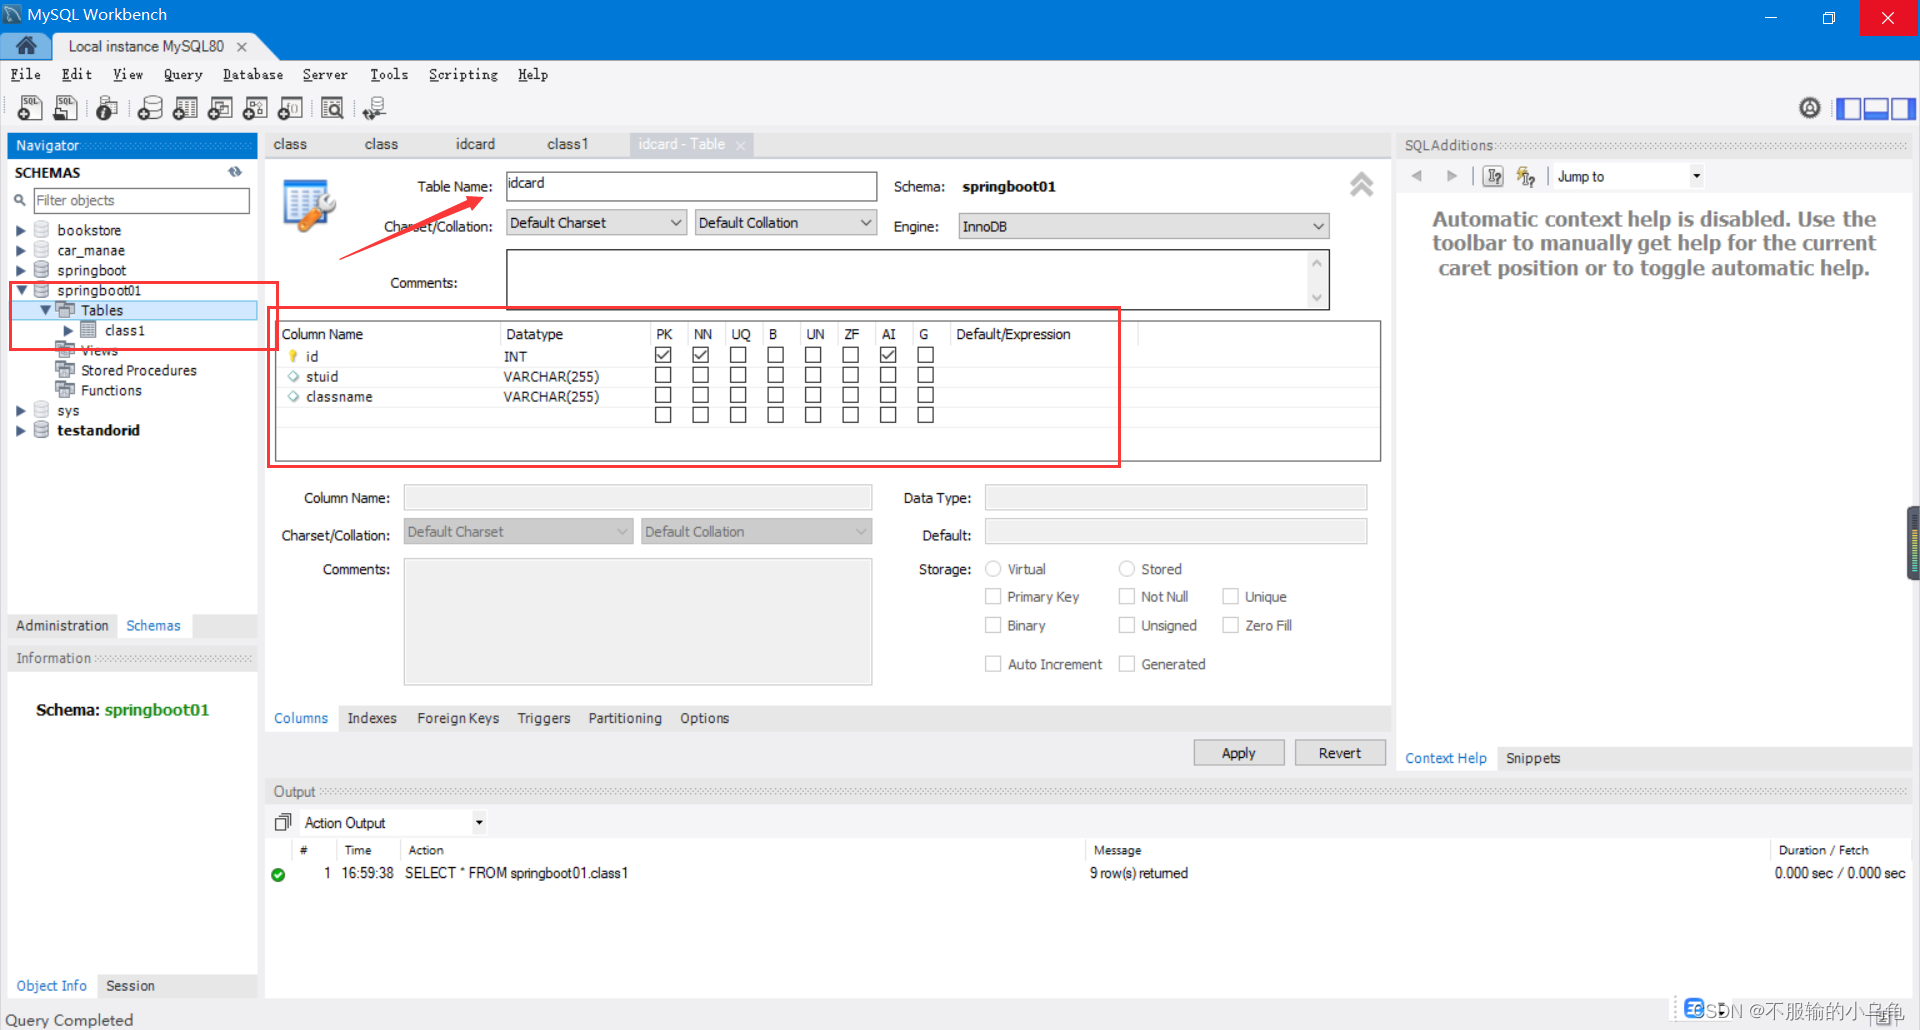Create a new schema toolbar icon
Image resolution: width=1920 pixels, height=1030 pixels.
(150, 108)
